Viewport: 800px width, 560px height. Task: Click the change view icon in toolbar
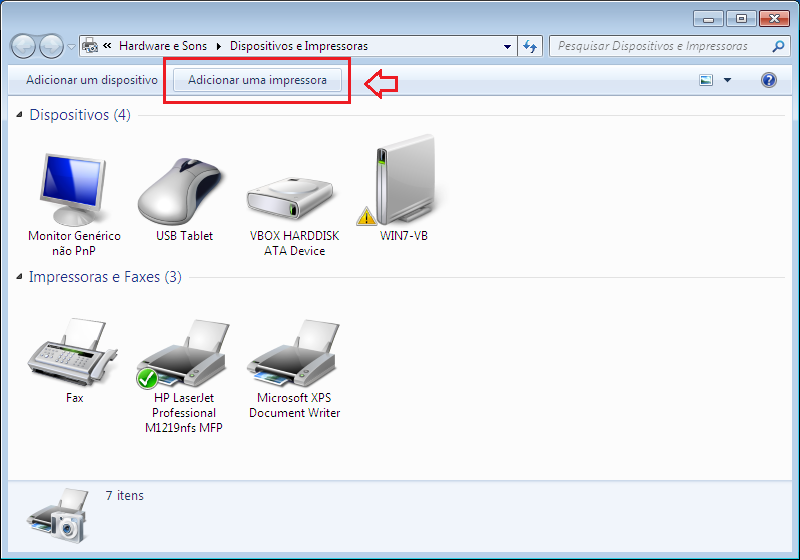(x=706, y=80)
